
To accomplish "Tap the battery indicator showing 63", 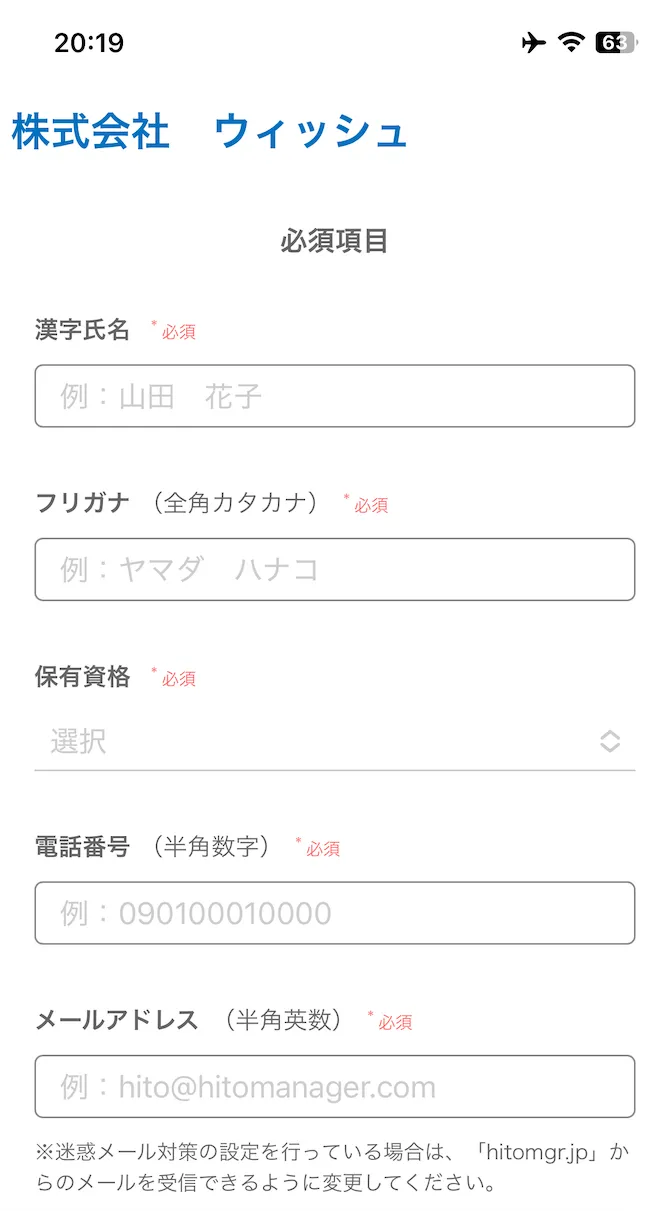I will pos(615,43).
